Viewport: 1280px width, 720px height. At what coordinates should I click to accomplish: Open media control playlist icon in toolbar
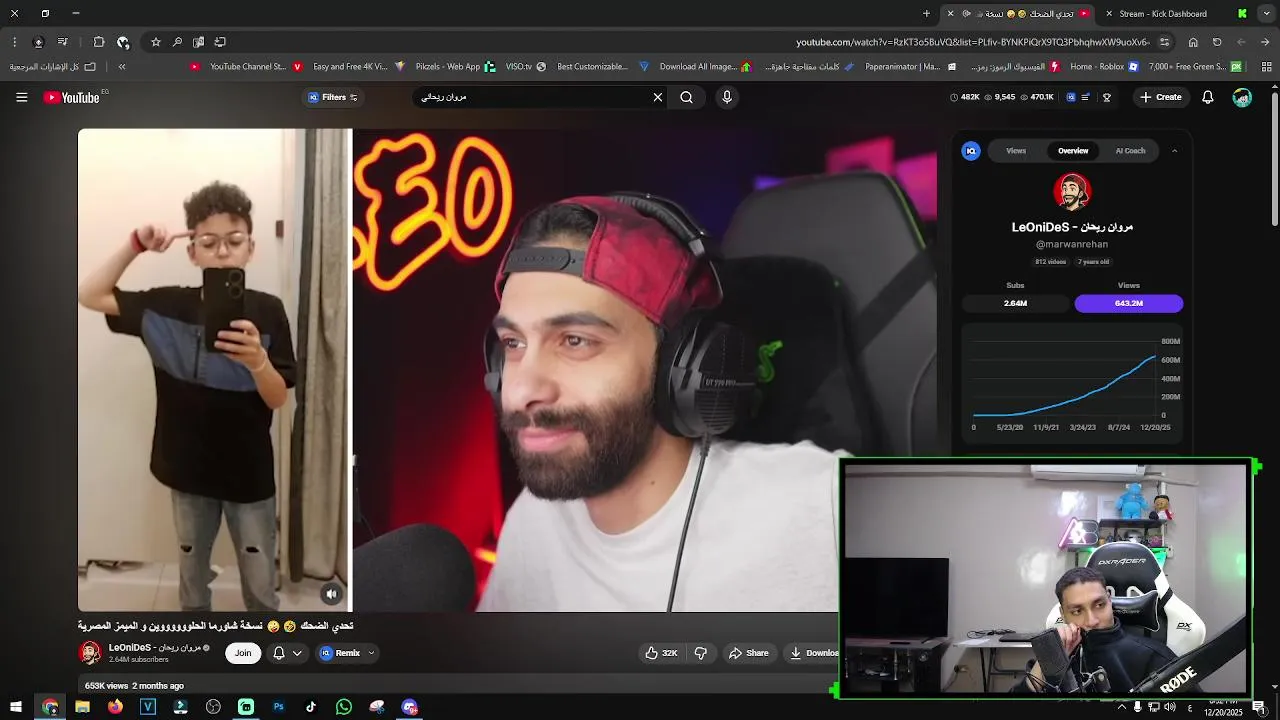tap(62, 42)
